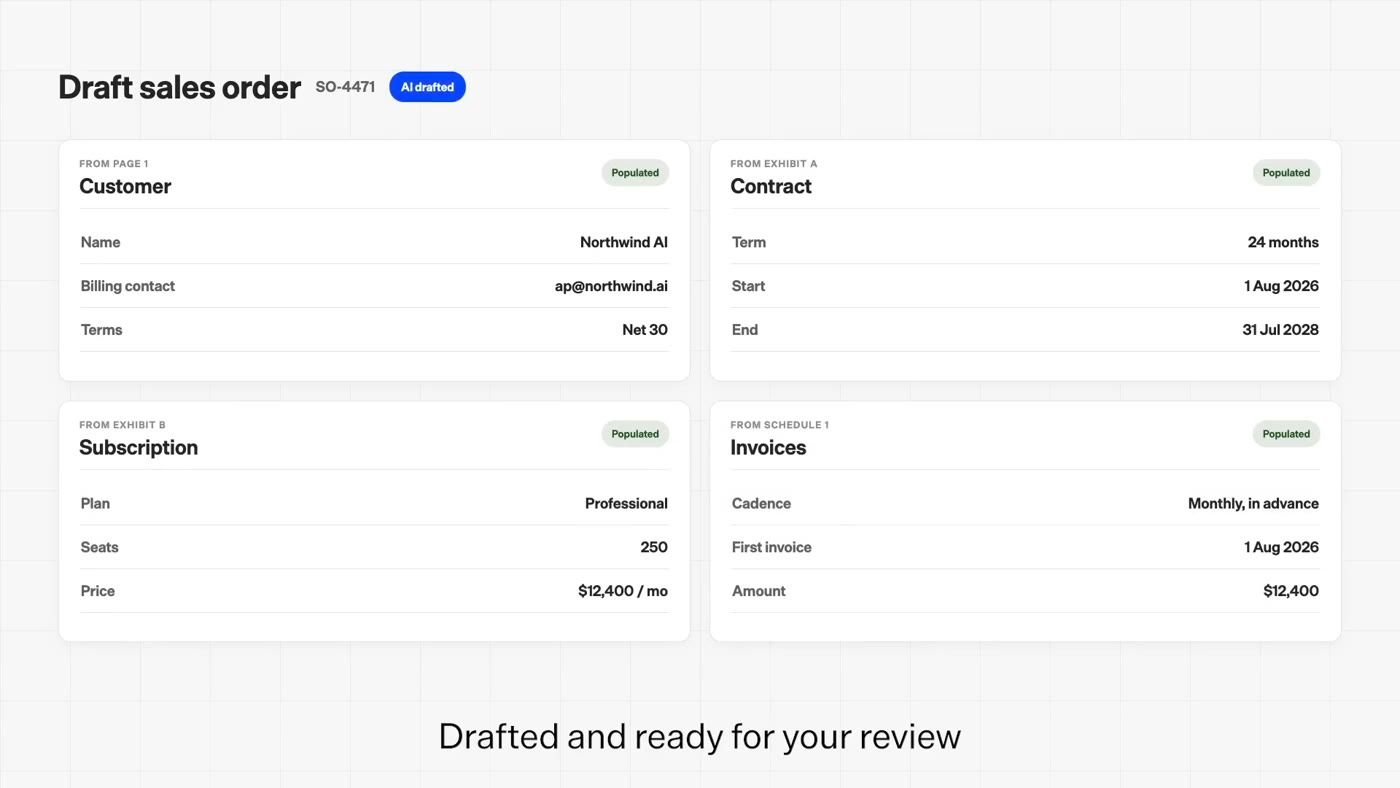
Task: Click the "FROM EXHIBIT B" source label
Action: click(123, 425)
